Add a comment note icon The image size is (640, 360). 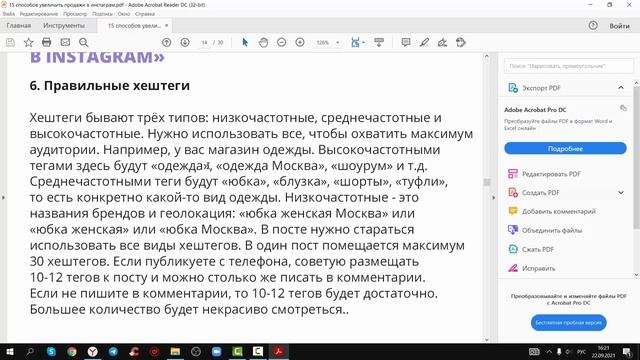406,42
